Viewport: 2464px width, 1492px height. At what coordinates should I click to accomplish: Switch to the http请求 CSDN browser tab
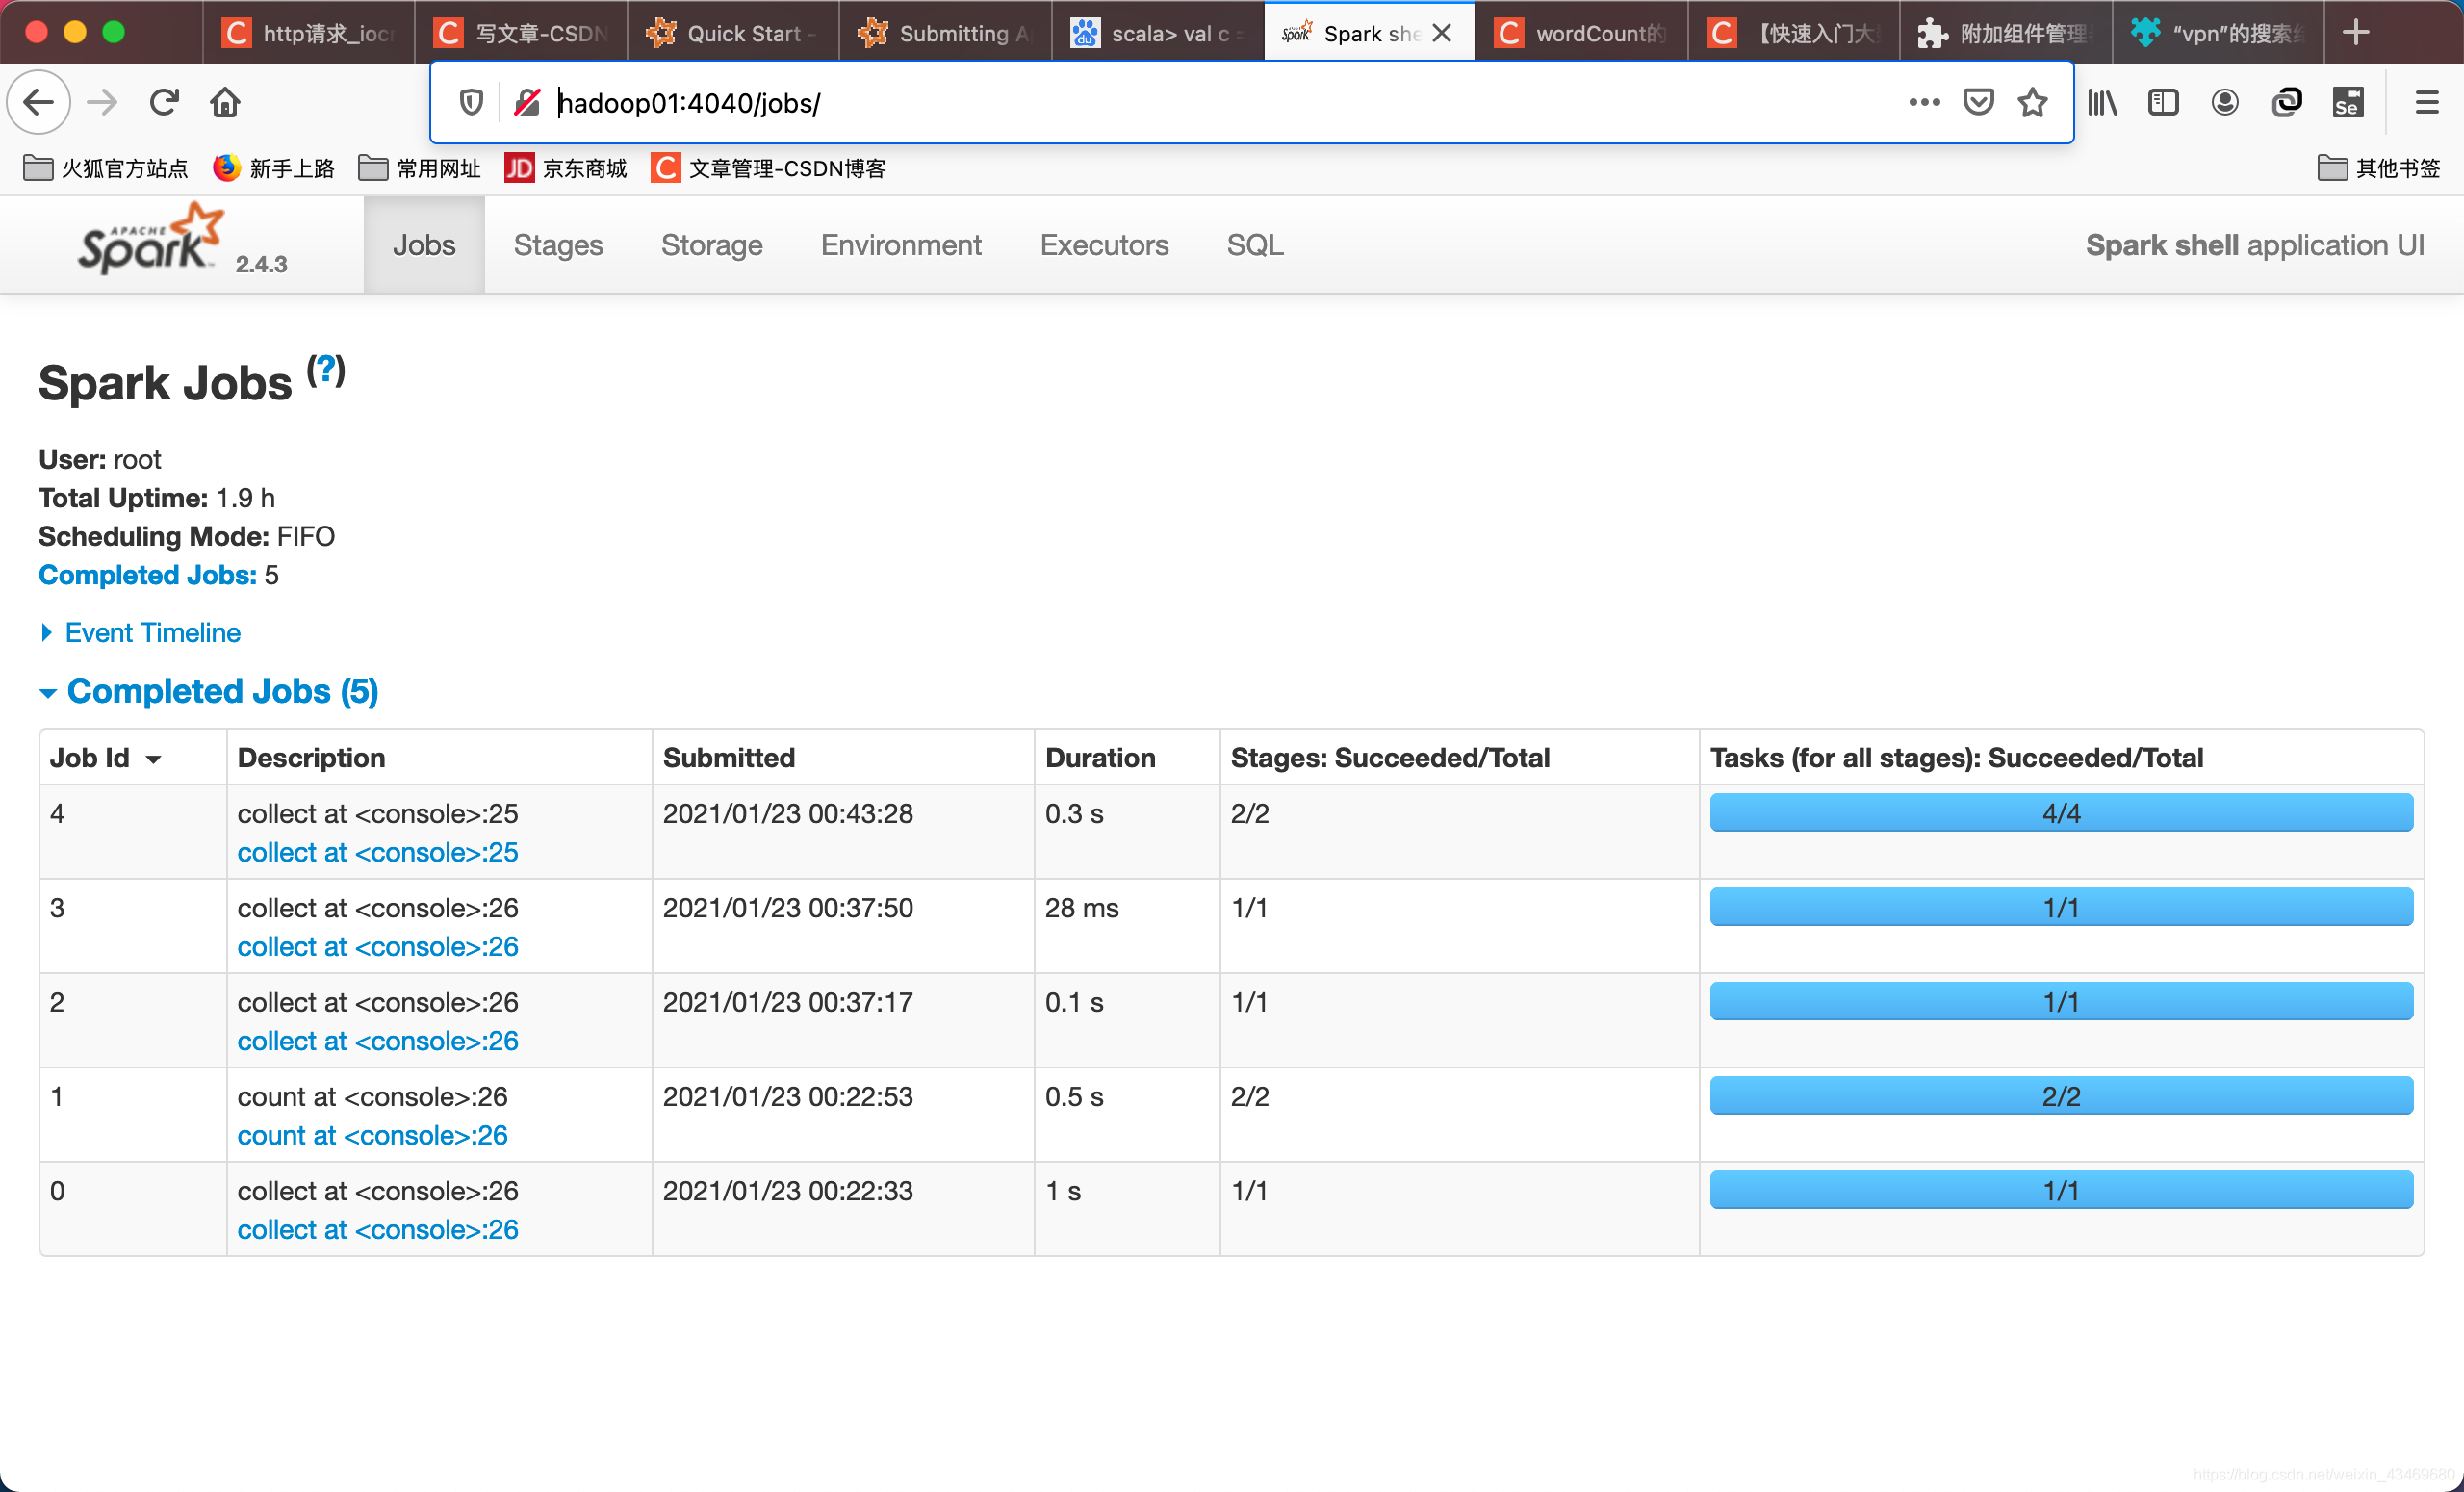tap(308, 33)
